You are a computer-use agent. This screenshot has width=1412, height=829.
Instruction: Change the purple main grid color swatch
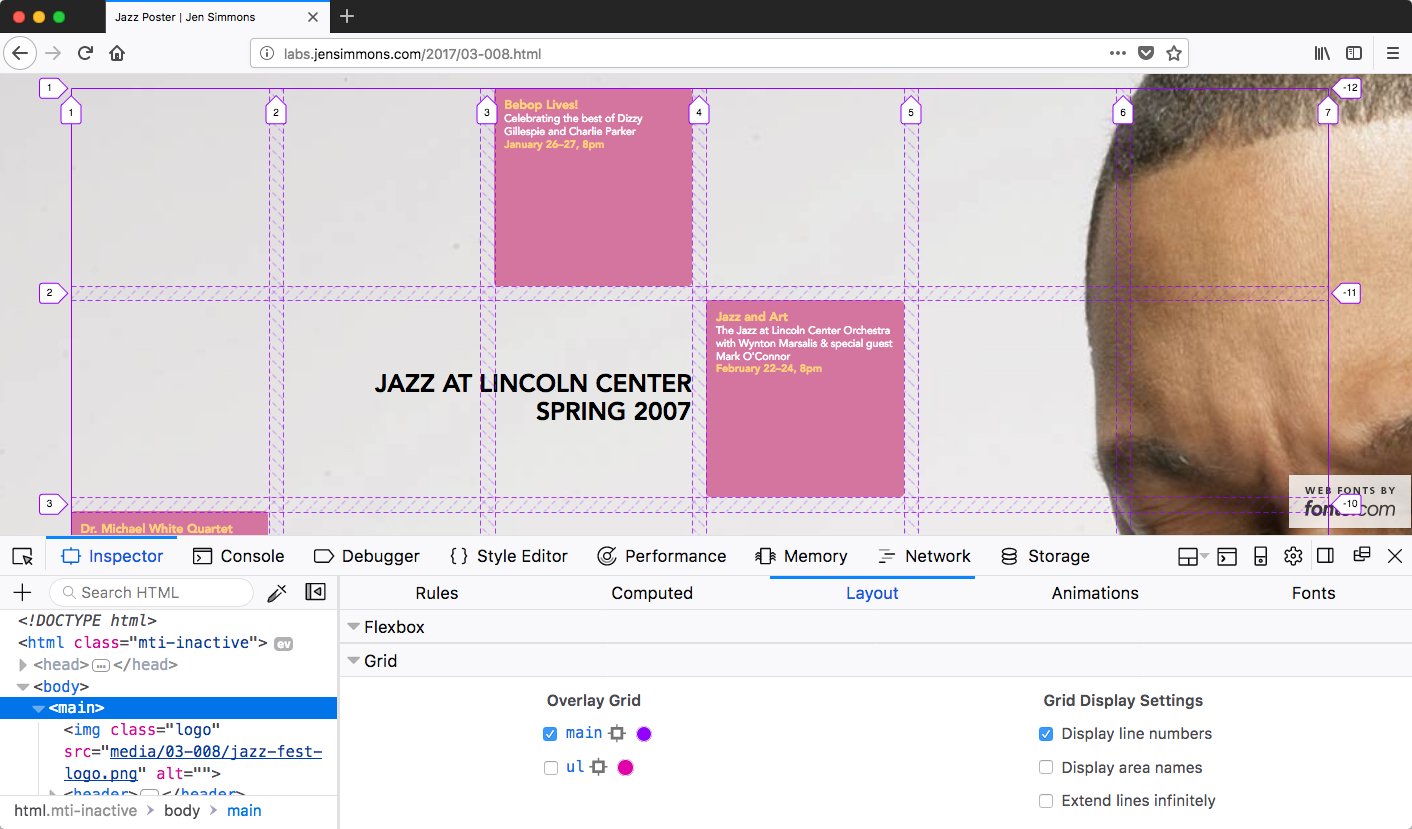(x=644, y=734)
